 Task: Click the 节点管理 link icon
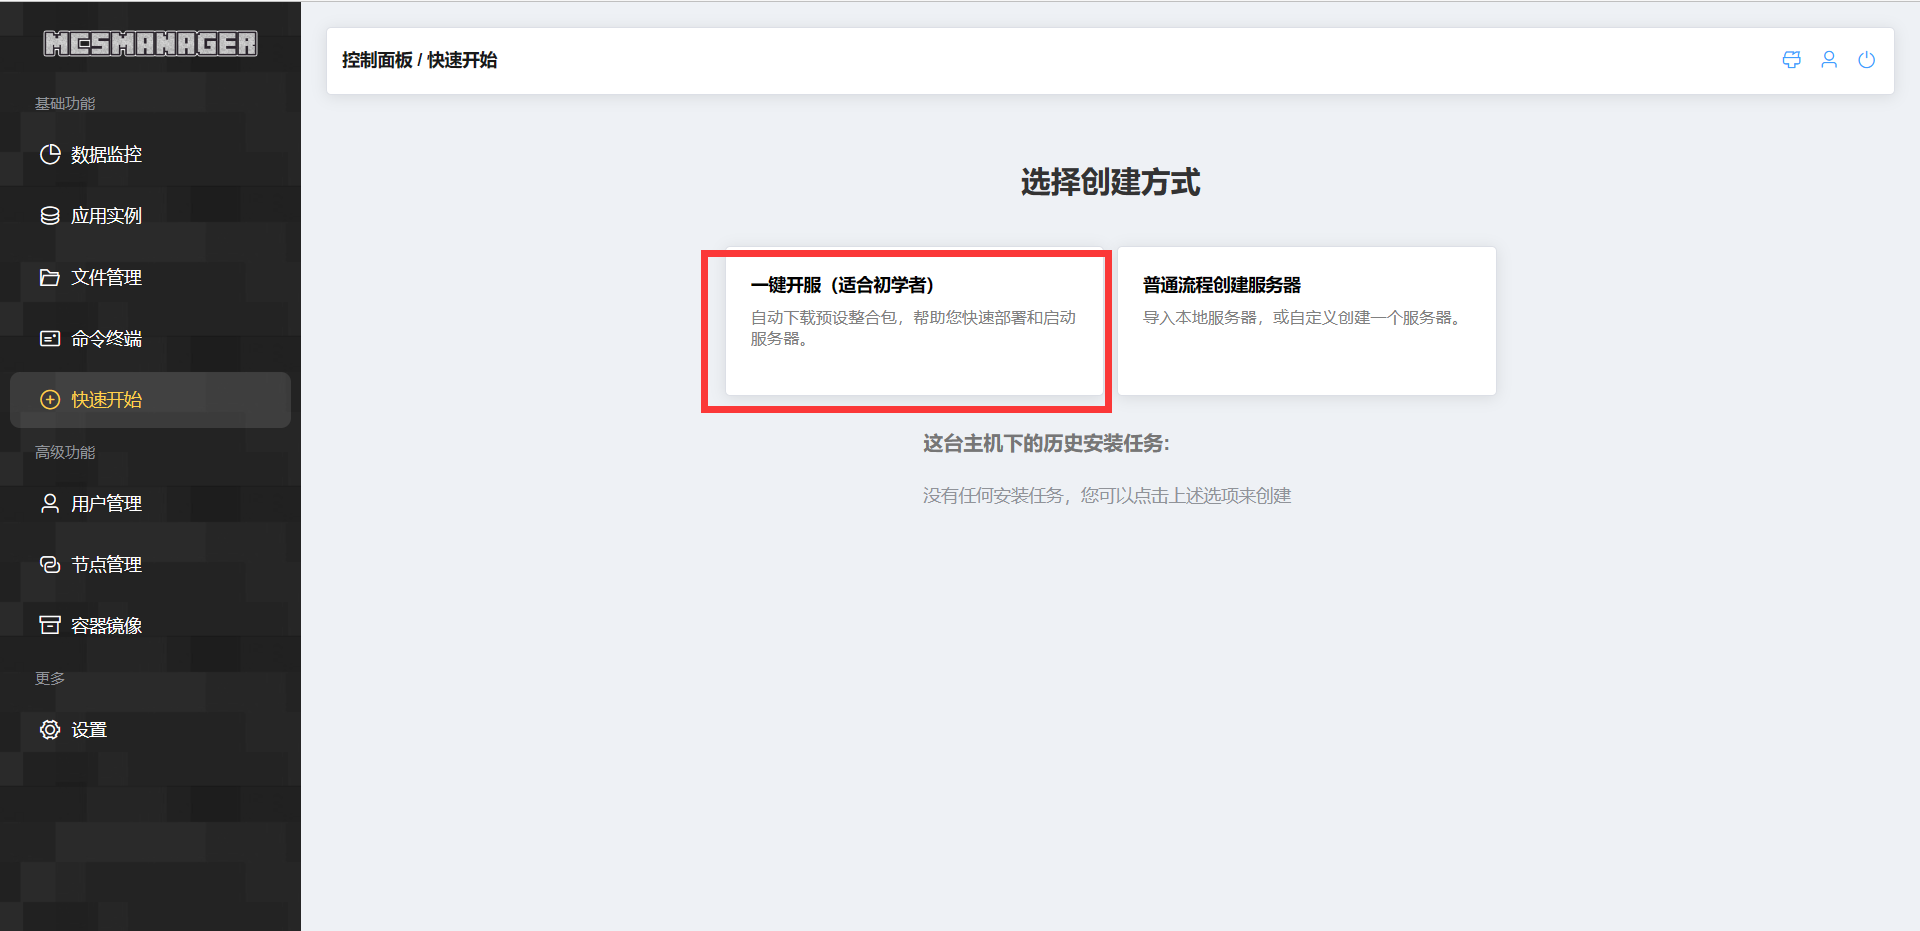point(50,564)
